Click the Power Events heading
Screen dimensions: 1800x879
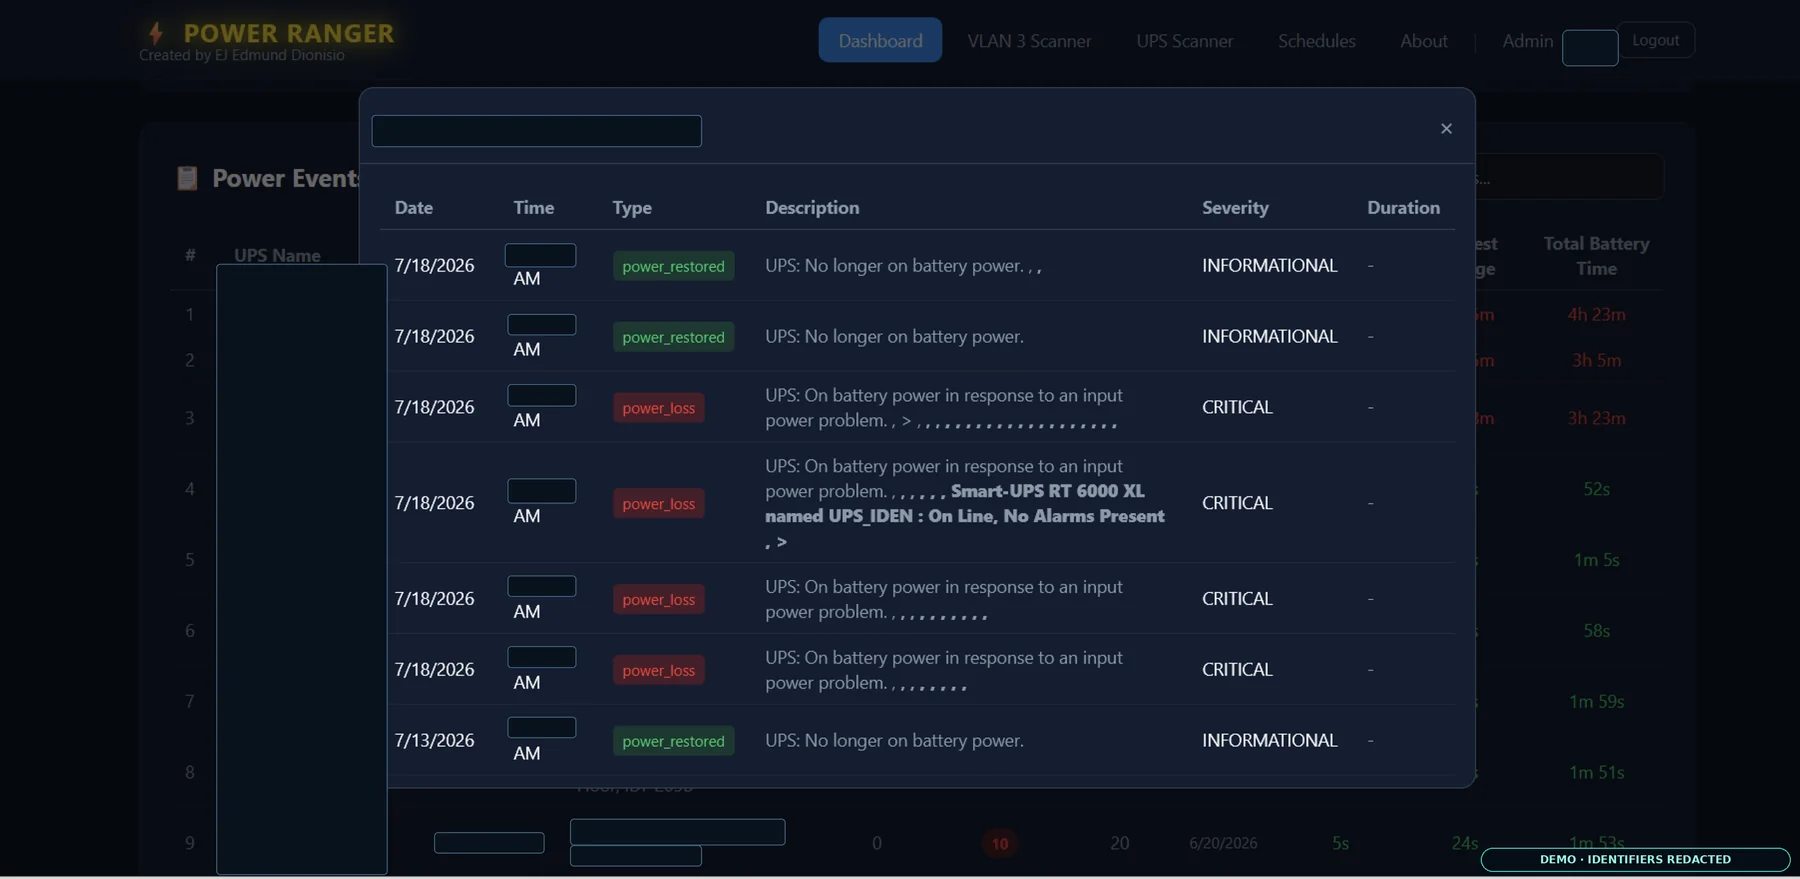tap(285, 178)
